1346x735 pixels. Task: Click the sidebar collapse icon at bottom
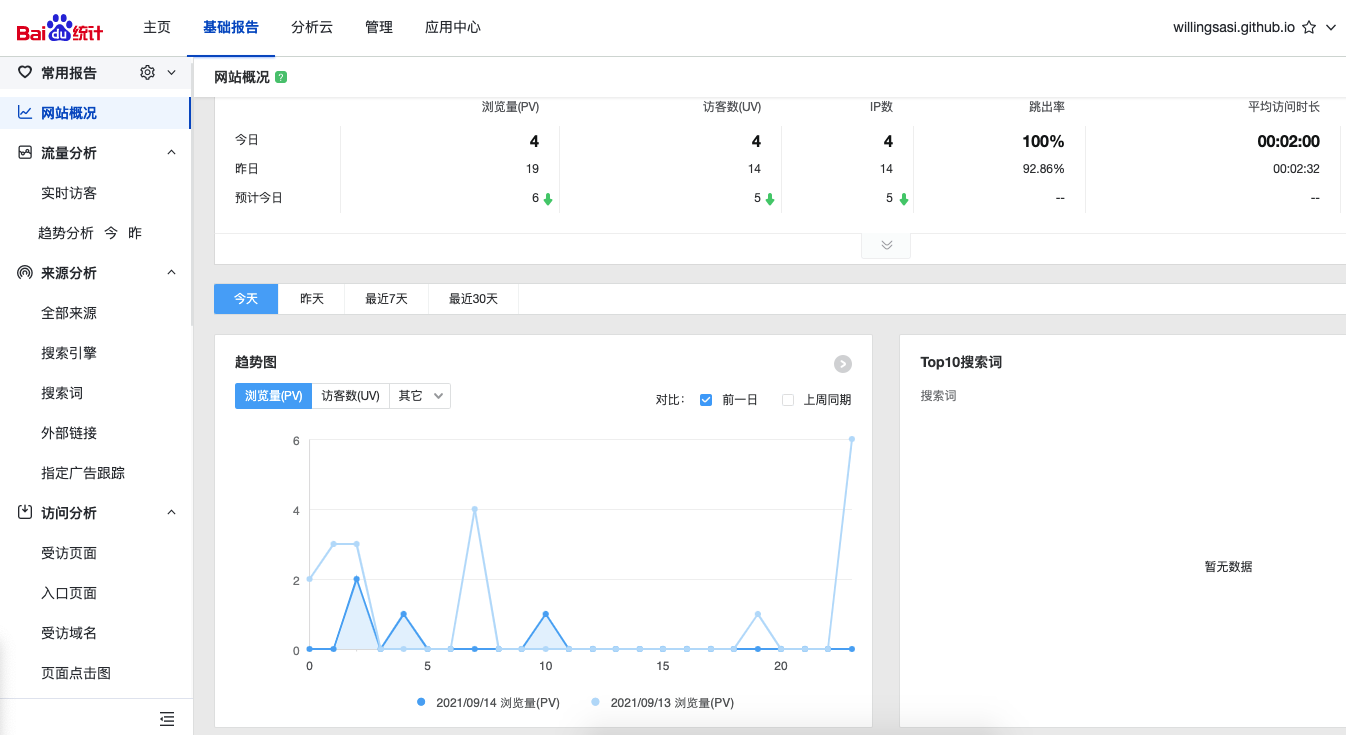[167, 718]
